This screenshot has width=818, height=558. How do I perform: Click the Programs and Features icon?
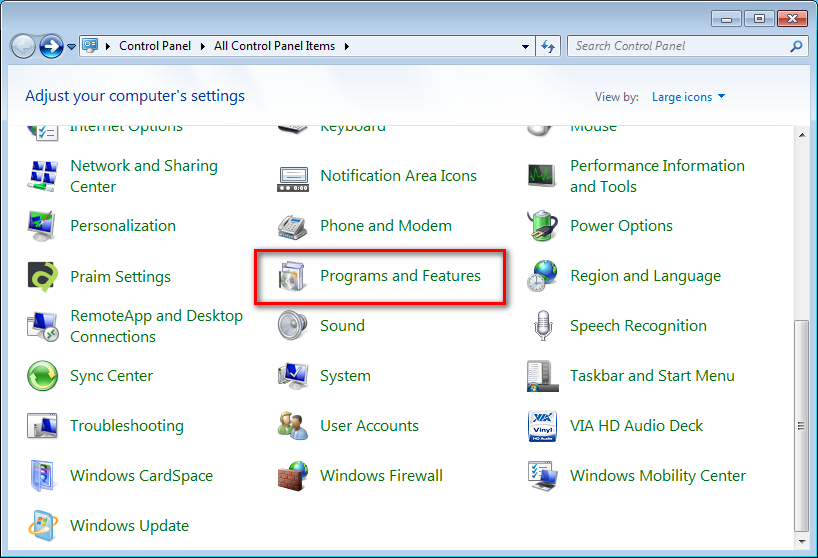pos(293,276)
